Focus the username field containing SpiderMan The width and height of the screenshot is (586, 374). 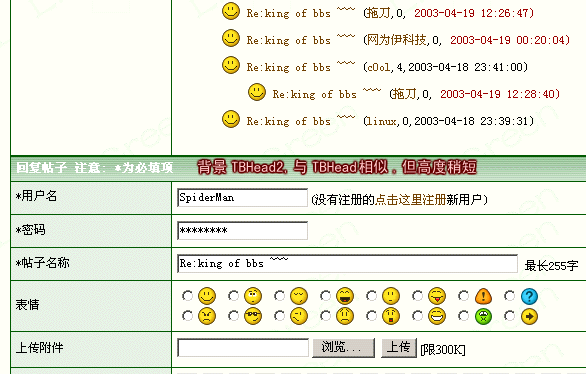click(243, 198)
